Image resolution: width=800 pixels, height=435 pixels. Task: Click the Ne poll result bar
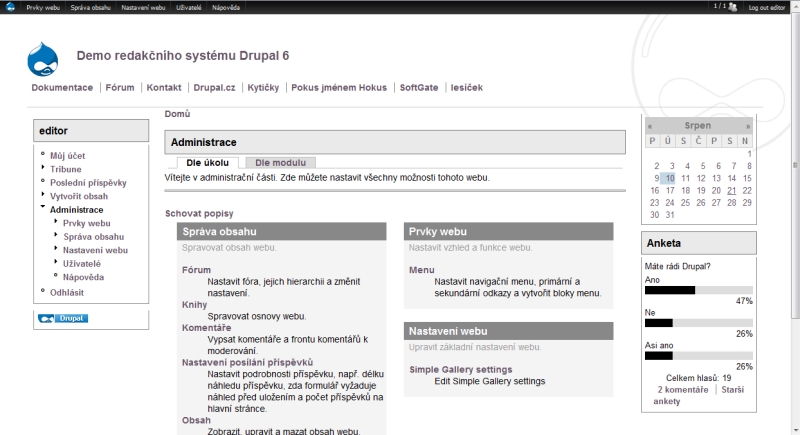pyautogui.click(x=698, y=323)
